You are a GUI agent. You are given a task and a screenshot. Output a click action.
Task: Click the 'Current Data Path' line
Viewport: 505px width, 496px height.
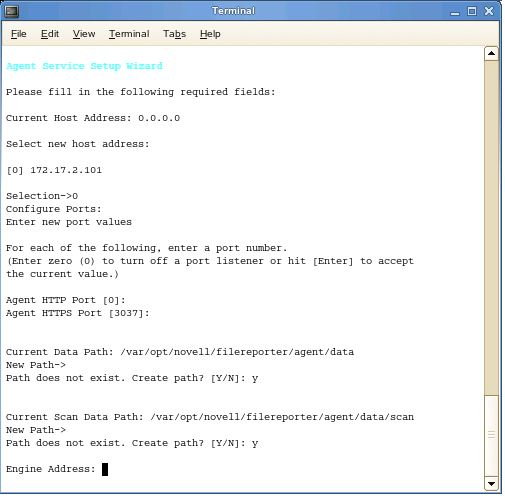pos(180,352)
